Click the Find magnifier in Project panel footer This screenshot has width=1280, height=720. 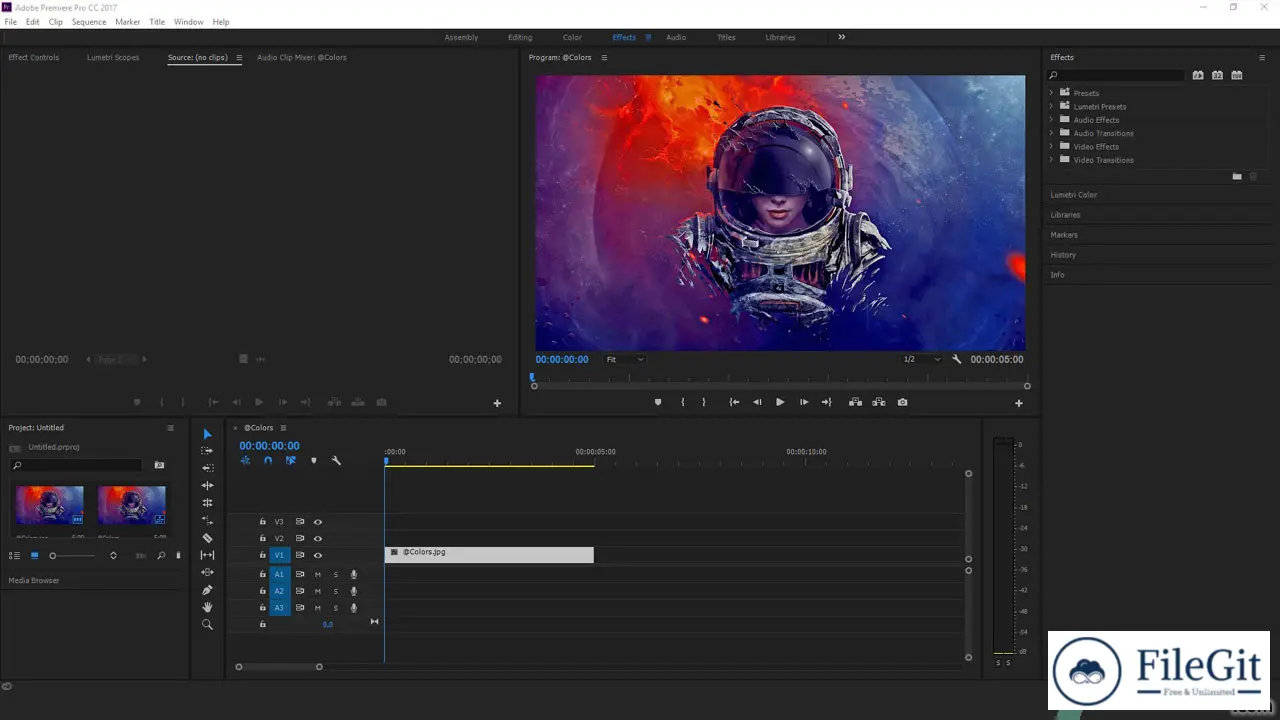coord(161,555)
